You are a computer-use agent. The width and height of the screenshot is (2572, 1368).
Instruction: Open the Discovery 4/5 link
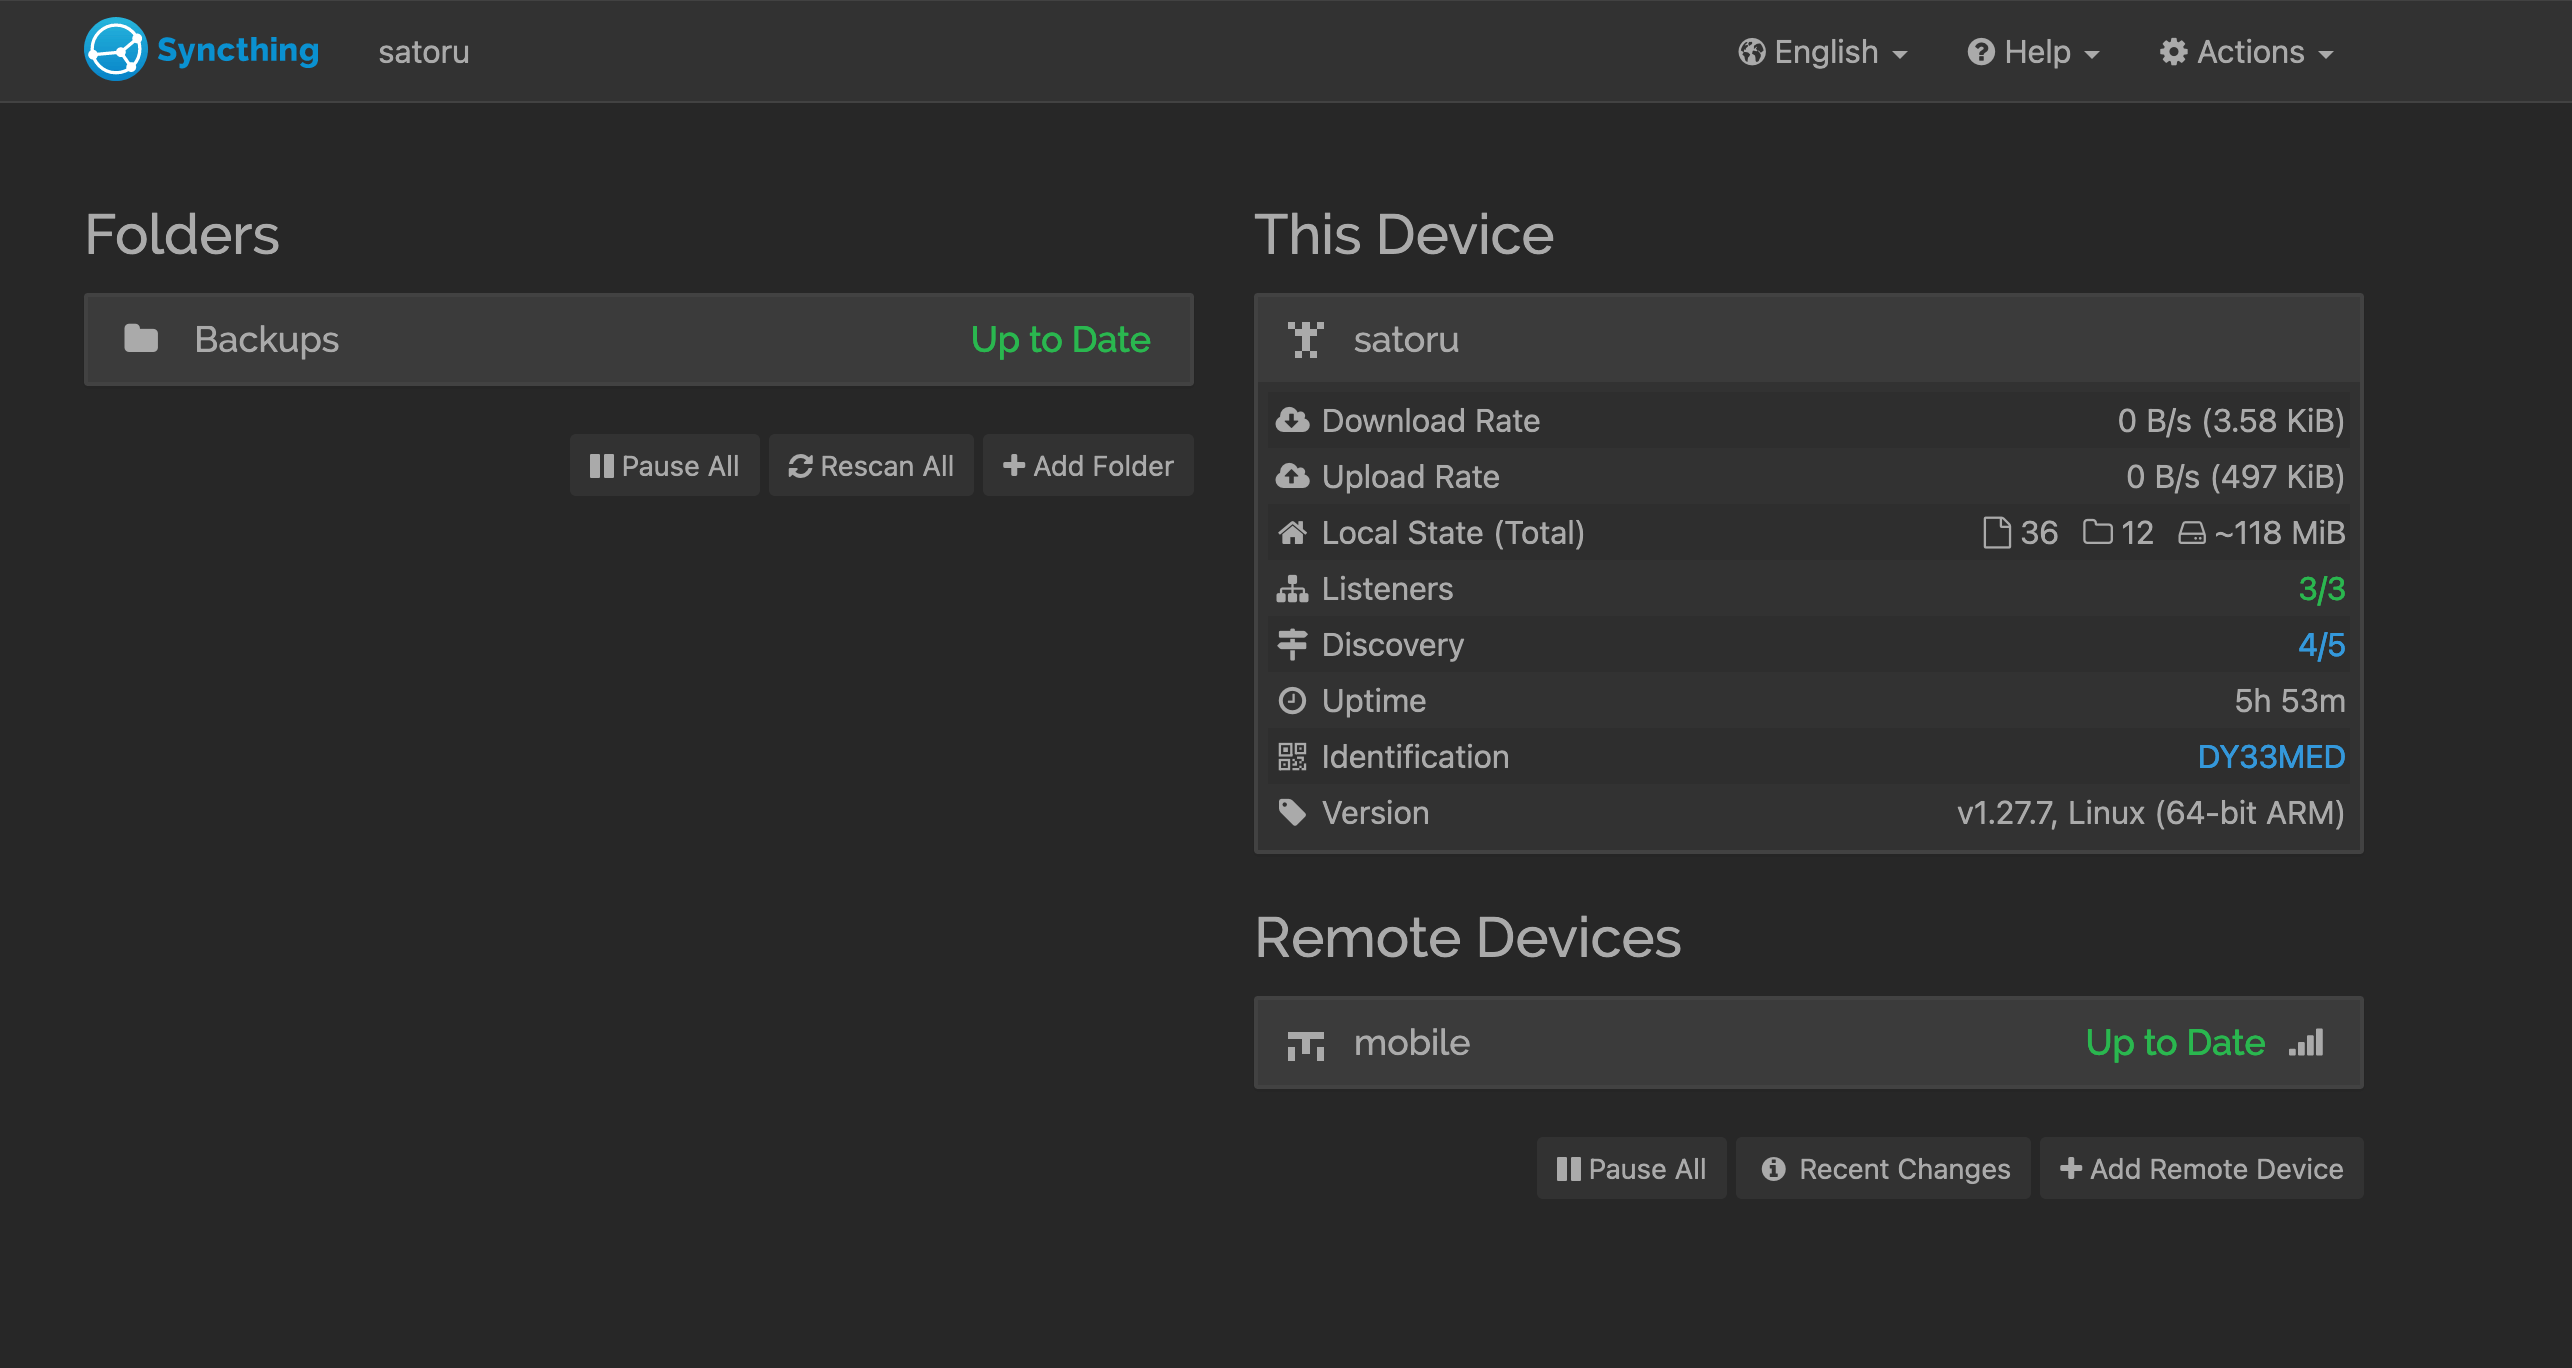click(x=2321, y=645)
